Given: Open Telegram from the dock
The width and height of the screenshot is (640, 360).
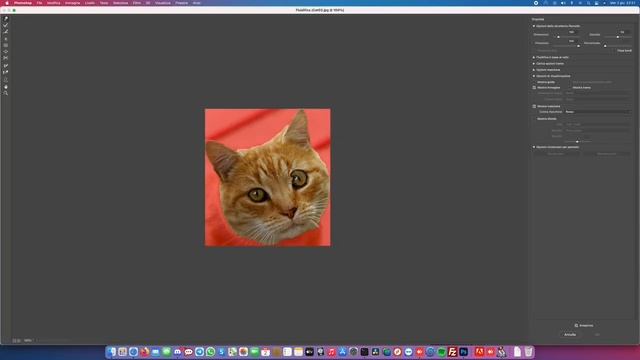Looking at the screenshot, I should (x=200, y=352).
